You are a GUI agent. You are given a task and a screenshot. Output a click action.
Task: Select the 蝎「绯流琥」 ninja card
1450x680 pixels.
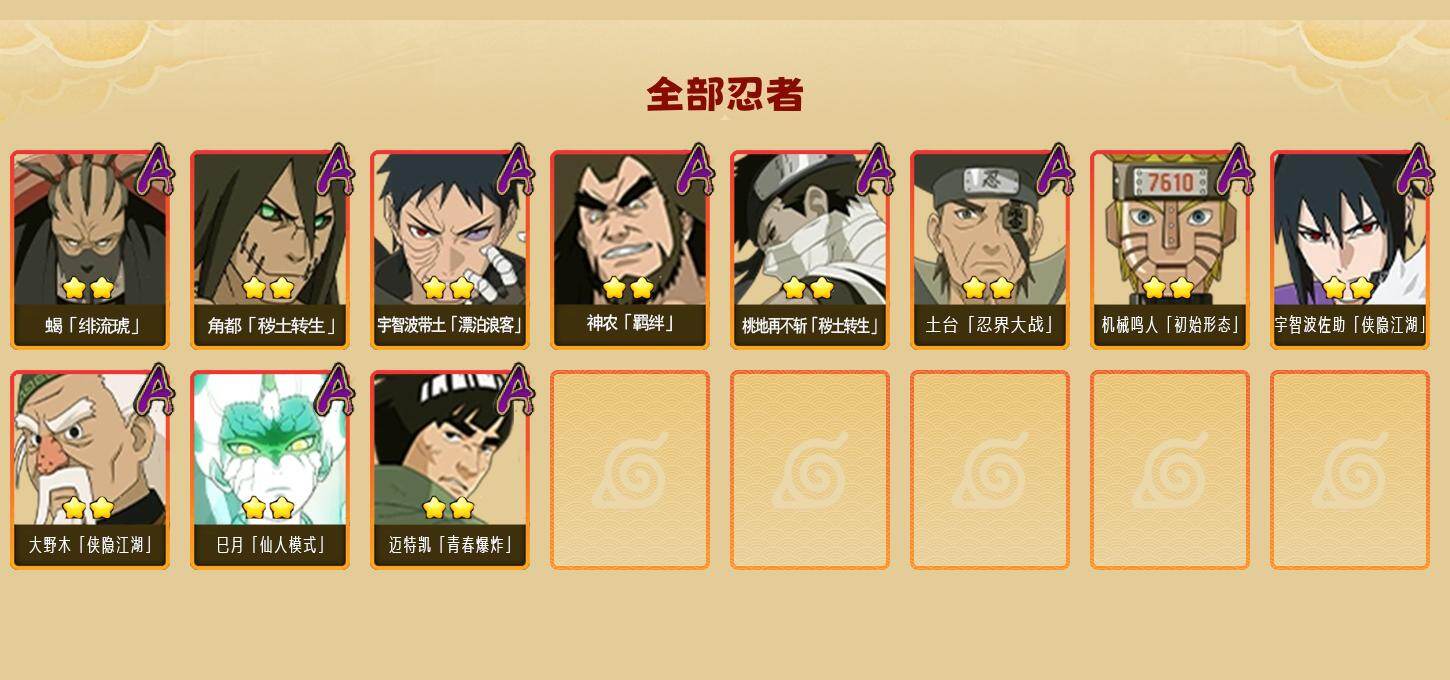(90, 250)
